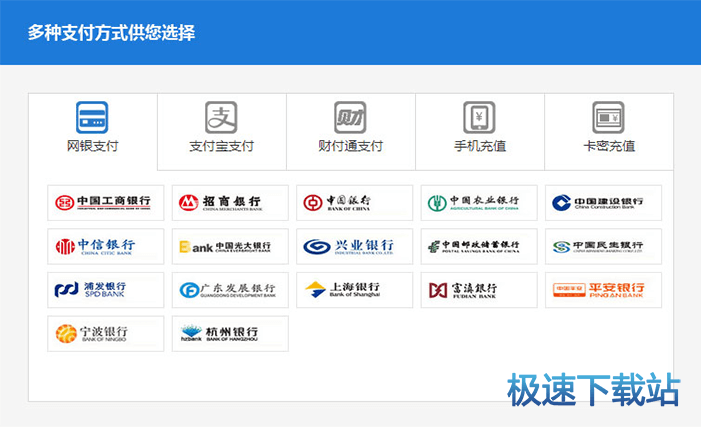Viewport: 701px width, 427px height.
Task: Select 中国光大银行 Everbright Bank
Action: coord(230,246)
